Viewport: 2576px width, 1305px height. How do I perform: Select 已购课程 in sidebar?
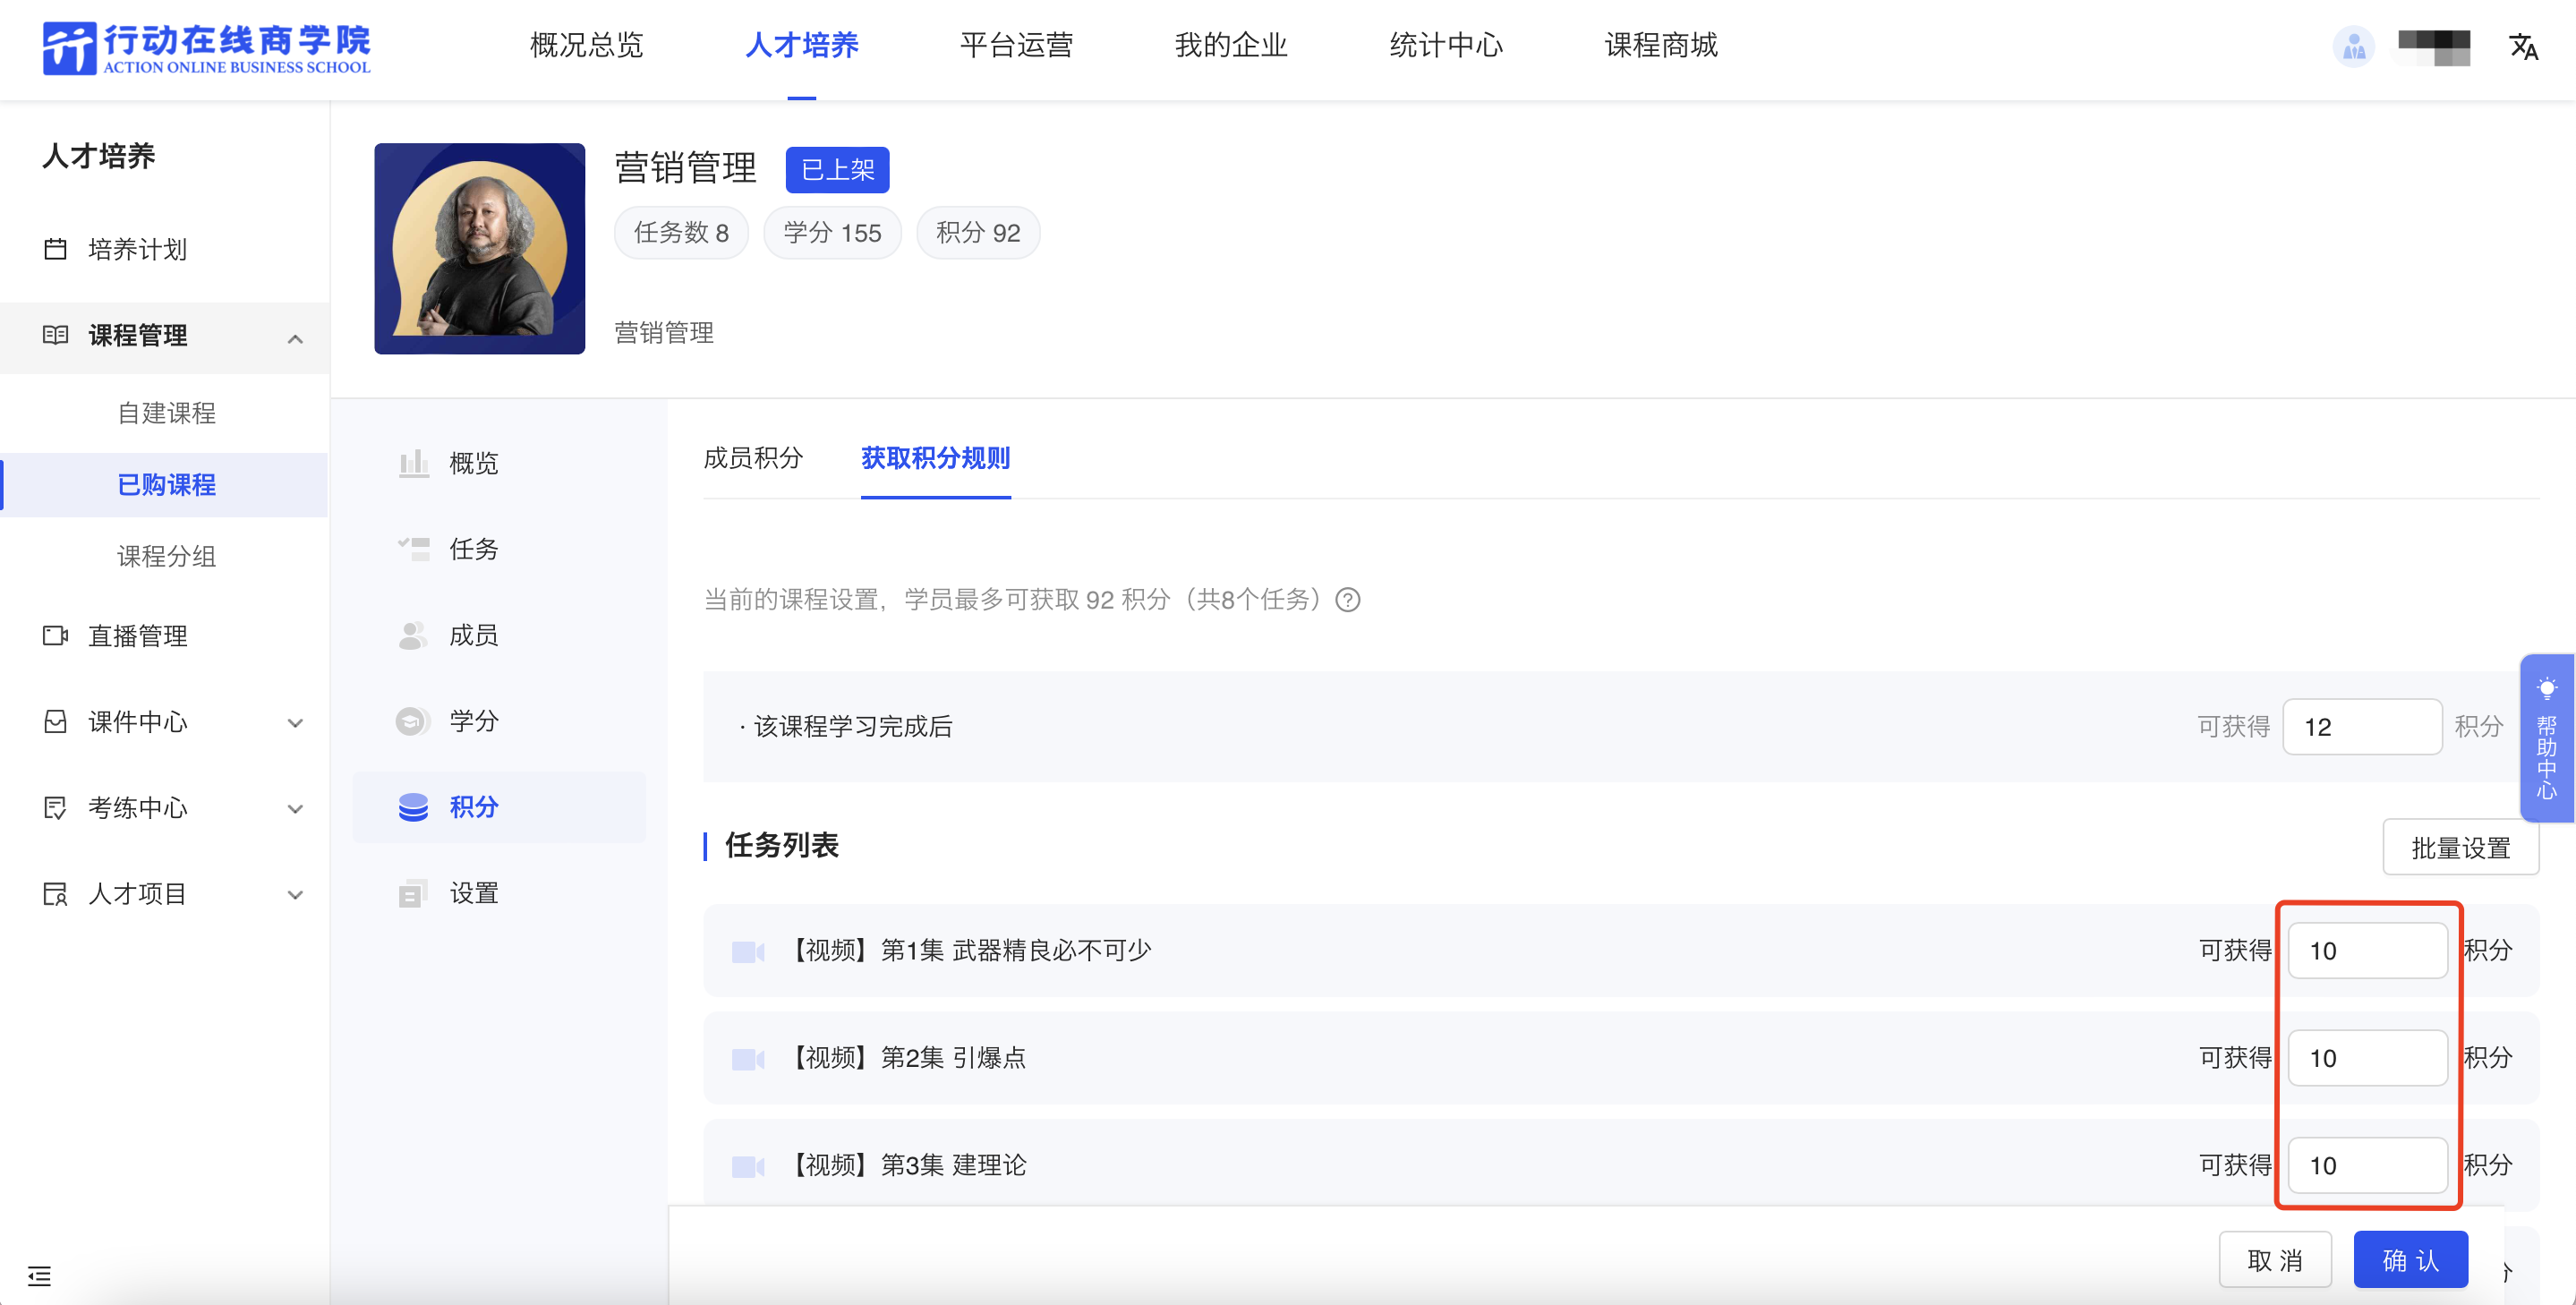pos(166,485)
